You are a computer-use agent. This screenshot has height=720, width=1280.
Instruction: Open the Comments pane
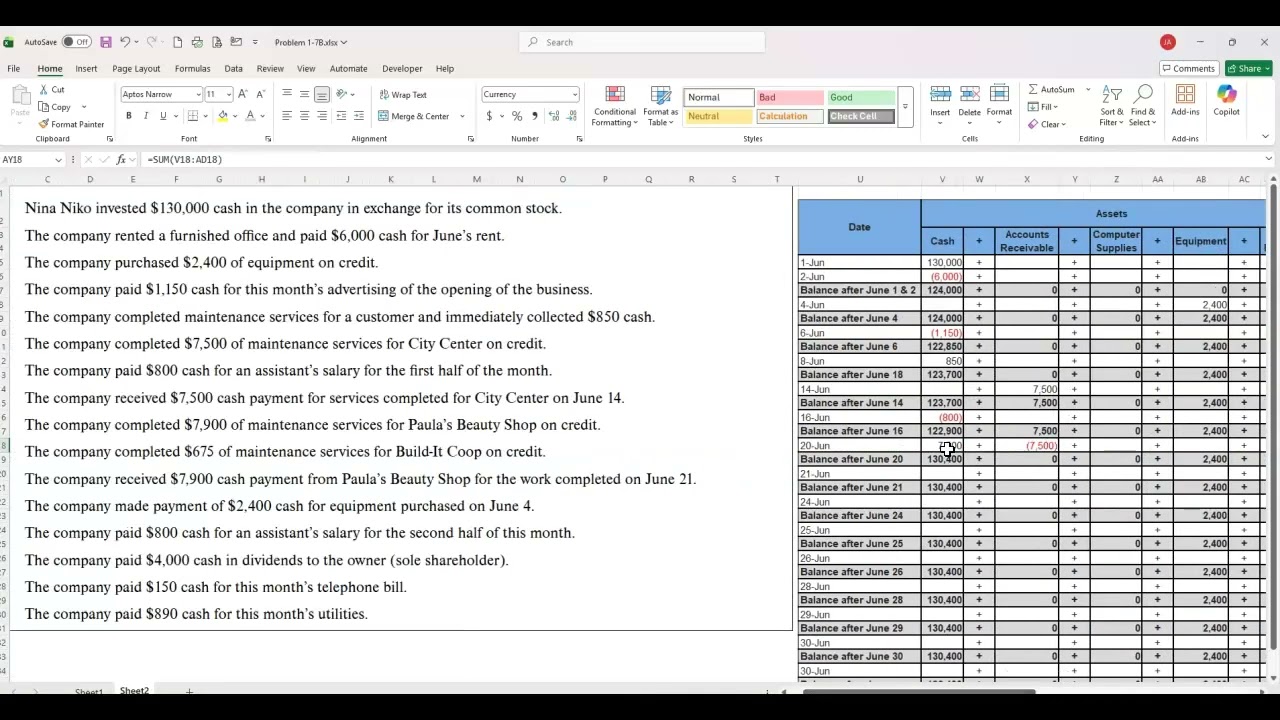[1189, 69]
